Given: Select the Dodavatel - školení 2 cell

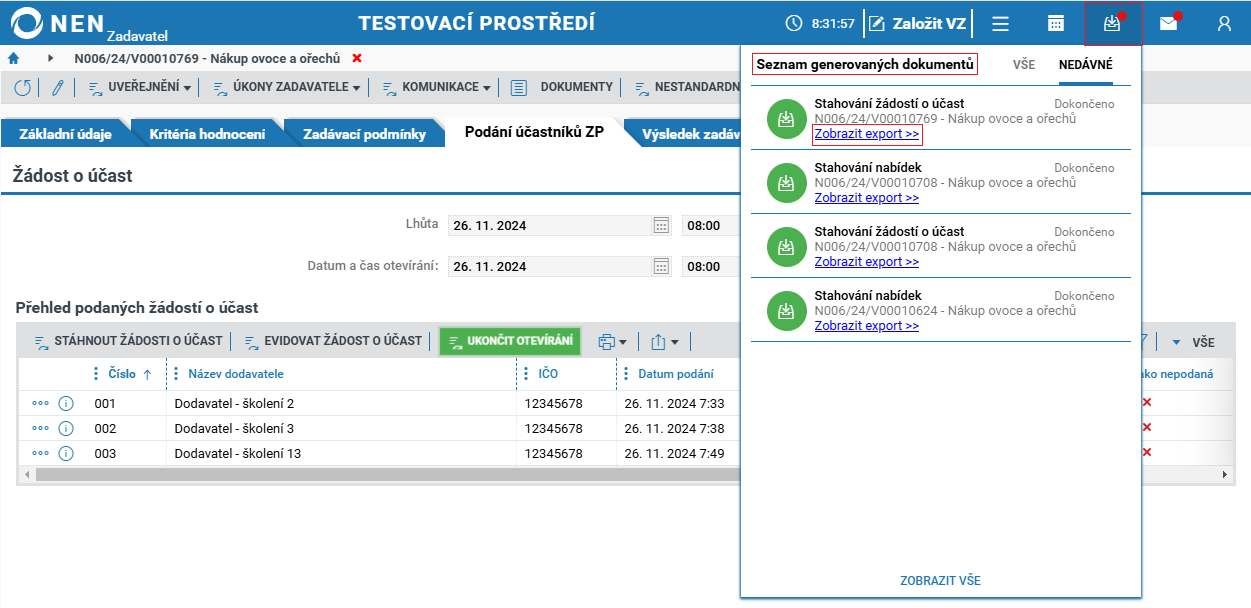Looking at the screenshot, I should click(341, 404).
